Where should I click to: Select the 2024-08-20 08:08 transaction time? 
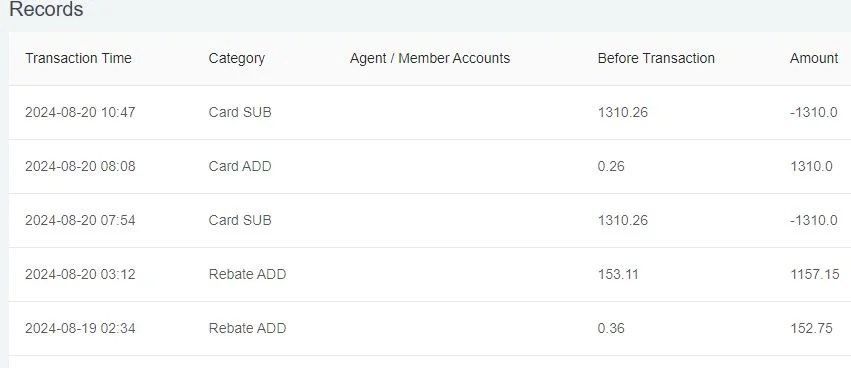click(x=80, y=166)
